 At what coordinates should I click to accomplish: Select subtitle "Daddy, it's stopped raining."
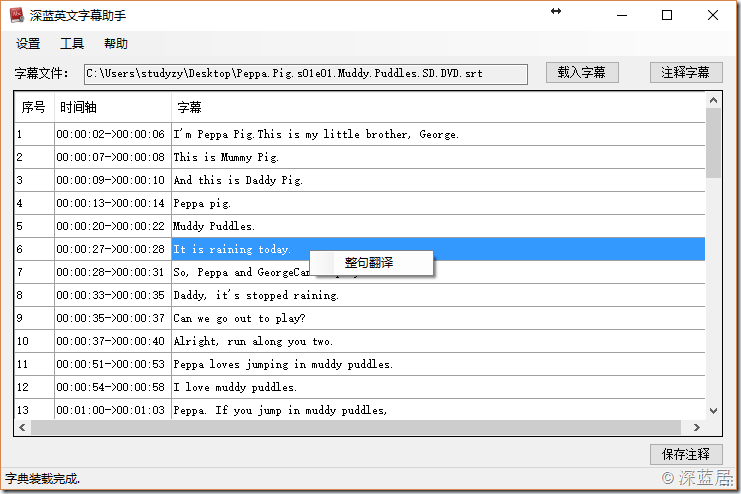[x=438, y=295]
